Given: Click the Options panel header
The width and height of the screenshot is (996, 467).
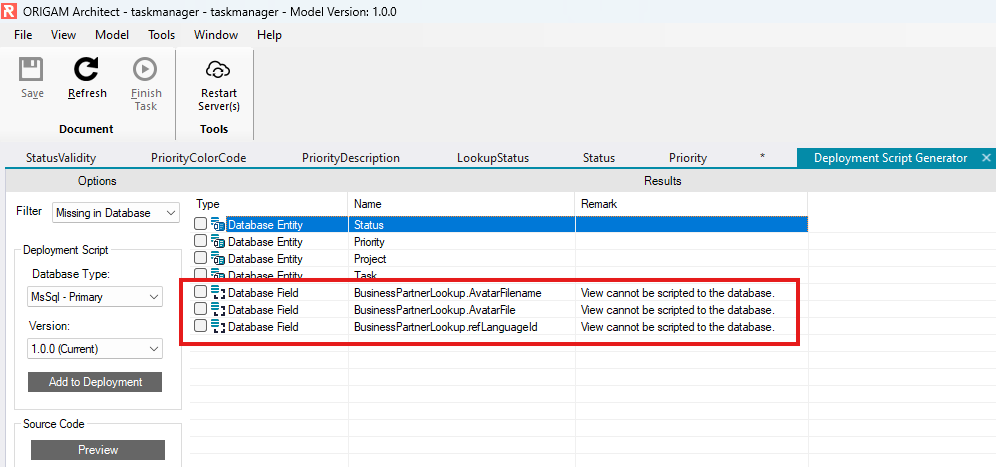Looking at the screenshot, I should [x=97, y=181].
